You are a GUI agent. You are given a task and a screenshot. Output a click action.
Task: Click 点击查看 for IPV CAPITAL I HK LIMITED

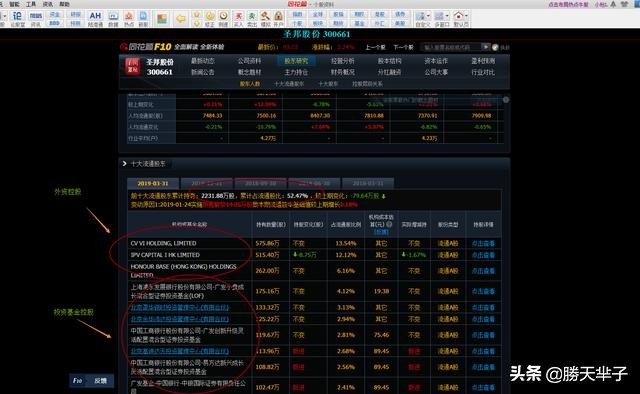coord(483,255)
